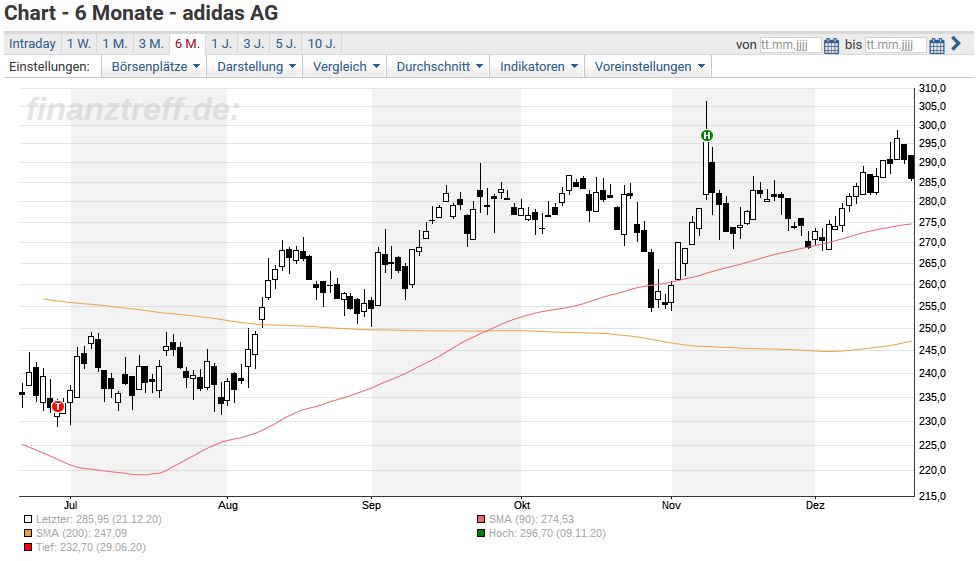The image size is (980, 561).
Task: Select the 1 W. timeframe tab
Action: click(x=79, y=44)
